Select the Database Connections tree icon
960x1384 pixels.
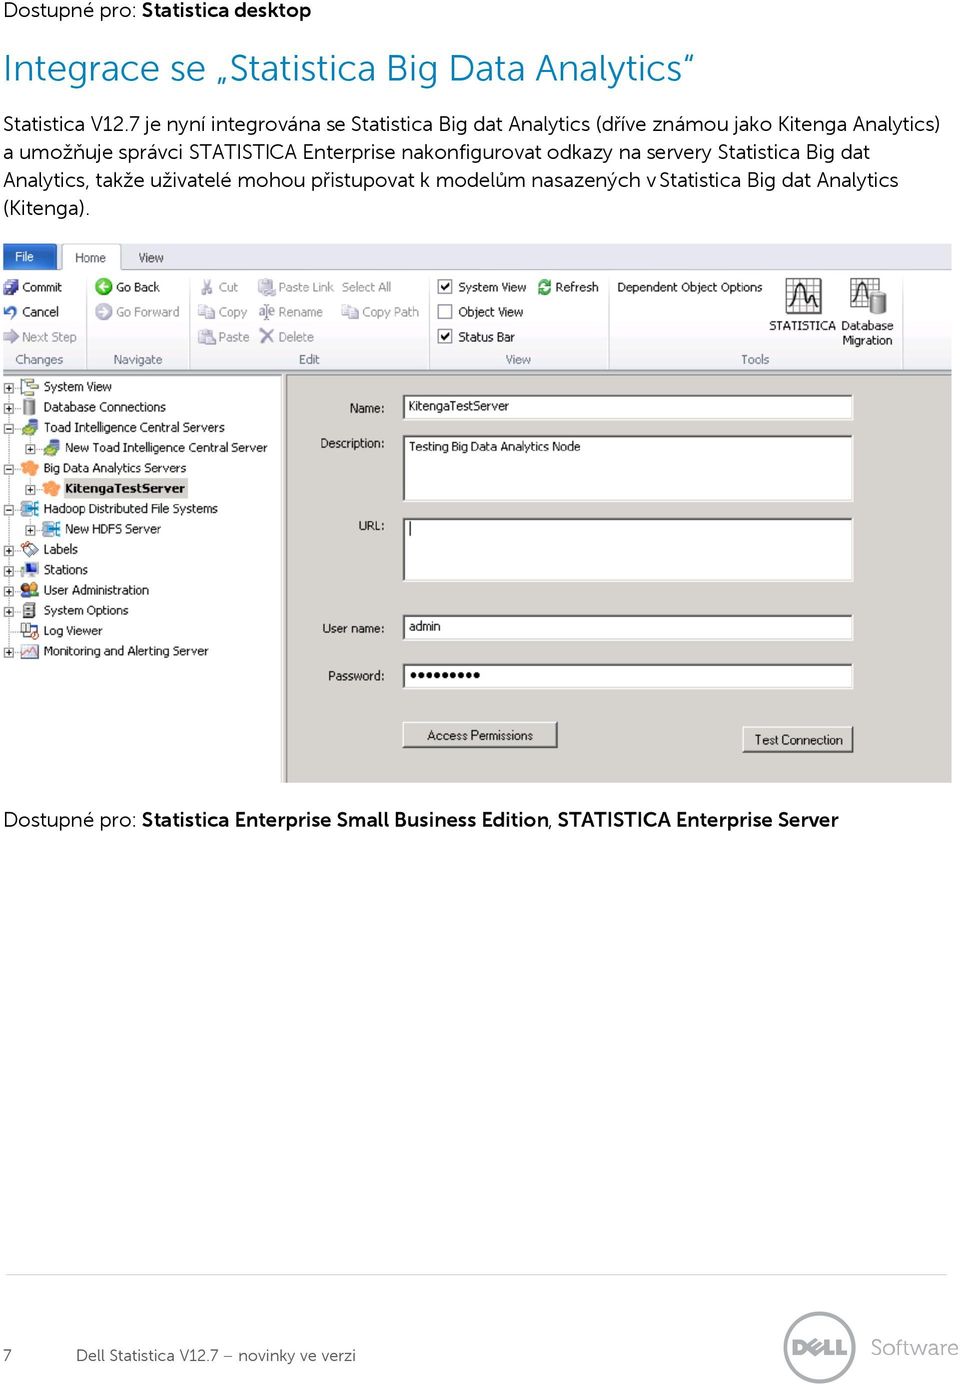[30, 407]
